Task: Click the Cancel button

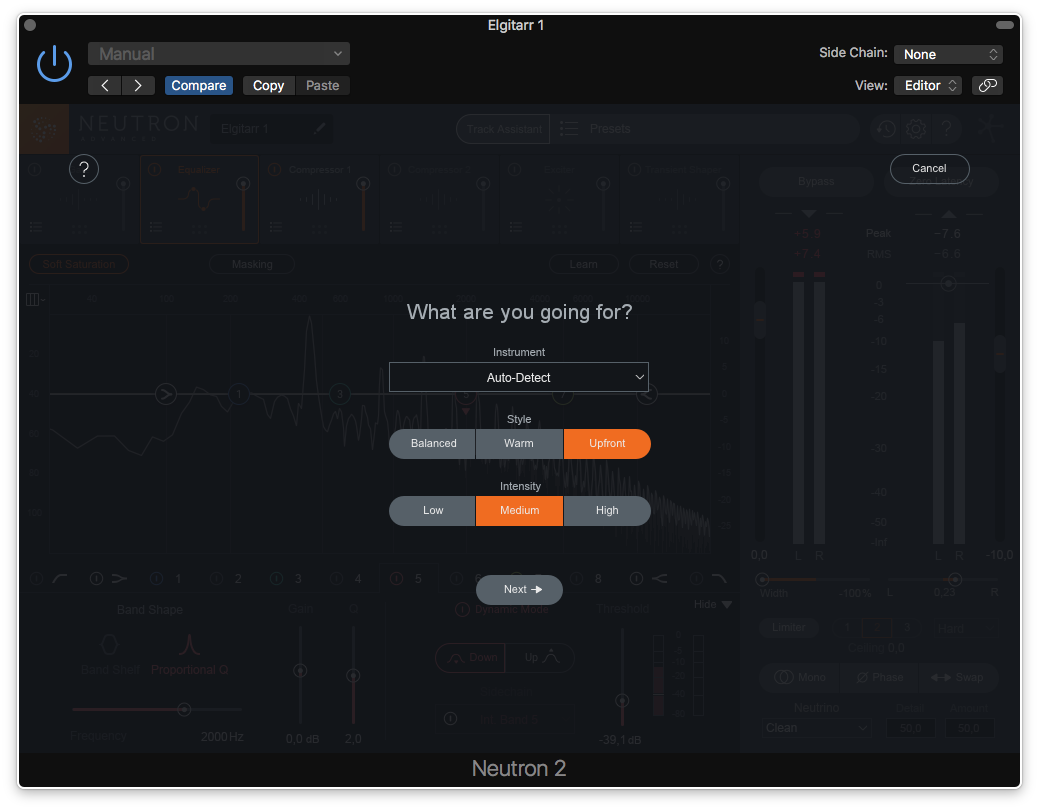Action: (929, 168)
